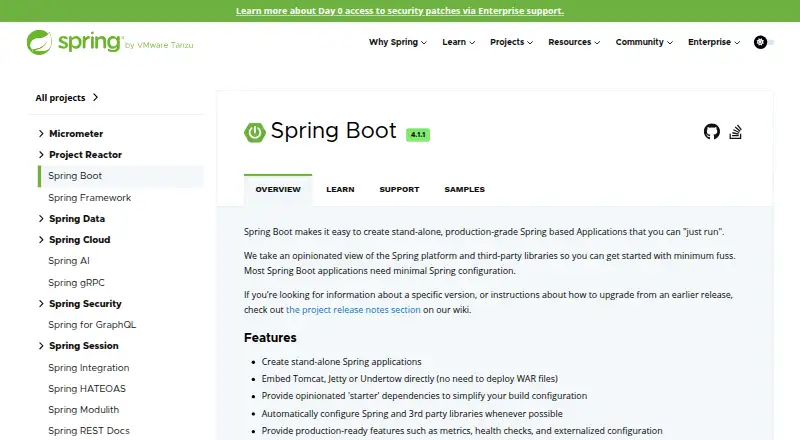Switch to the Samples tab
The width and height of the screenshot is (800, 440).
point(464,189)
